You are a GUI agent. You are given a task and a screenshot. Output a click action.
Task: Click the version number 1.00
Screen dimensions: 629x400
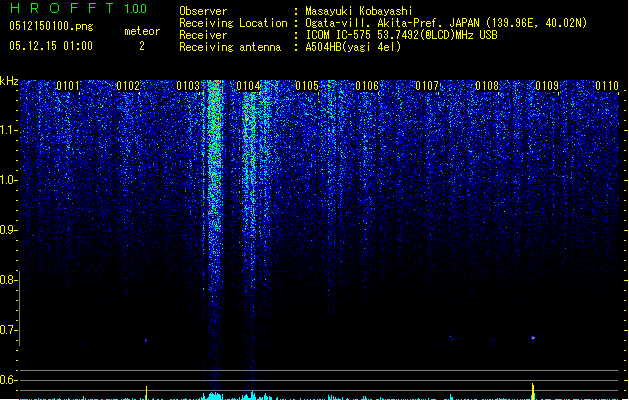[x=135, y=9]
